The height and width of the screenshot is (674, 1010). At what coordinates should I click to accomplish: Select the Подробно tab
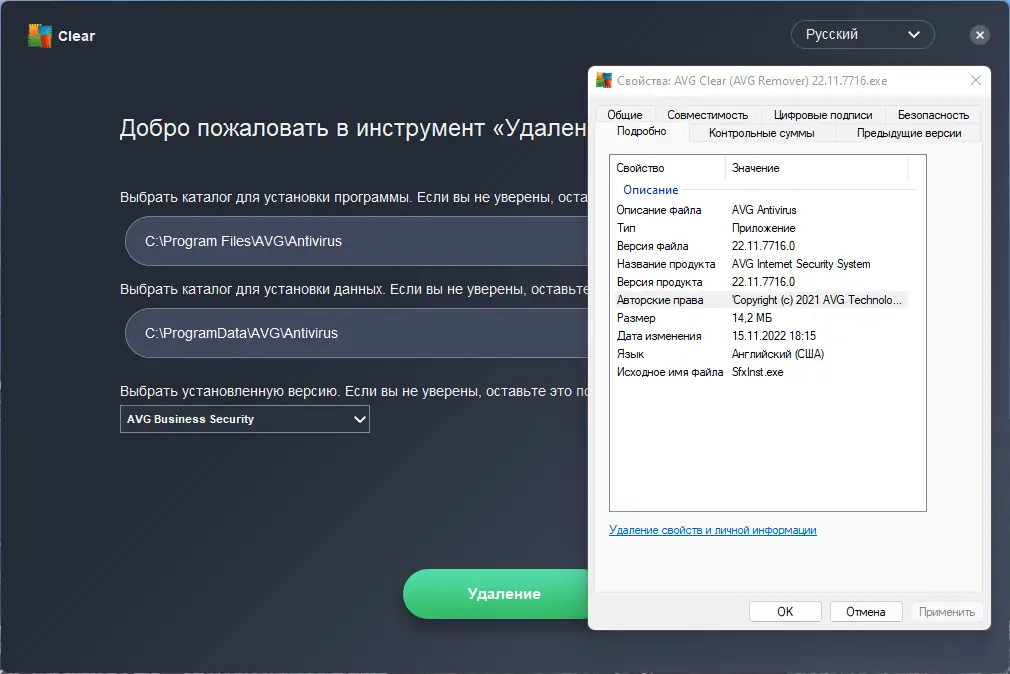(x=642, y=131)
